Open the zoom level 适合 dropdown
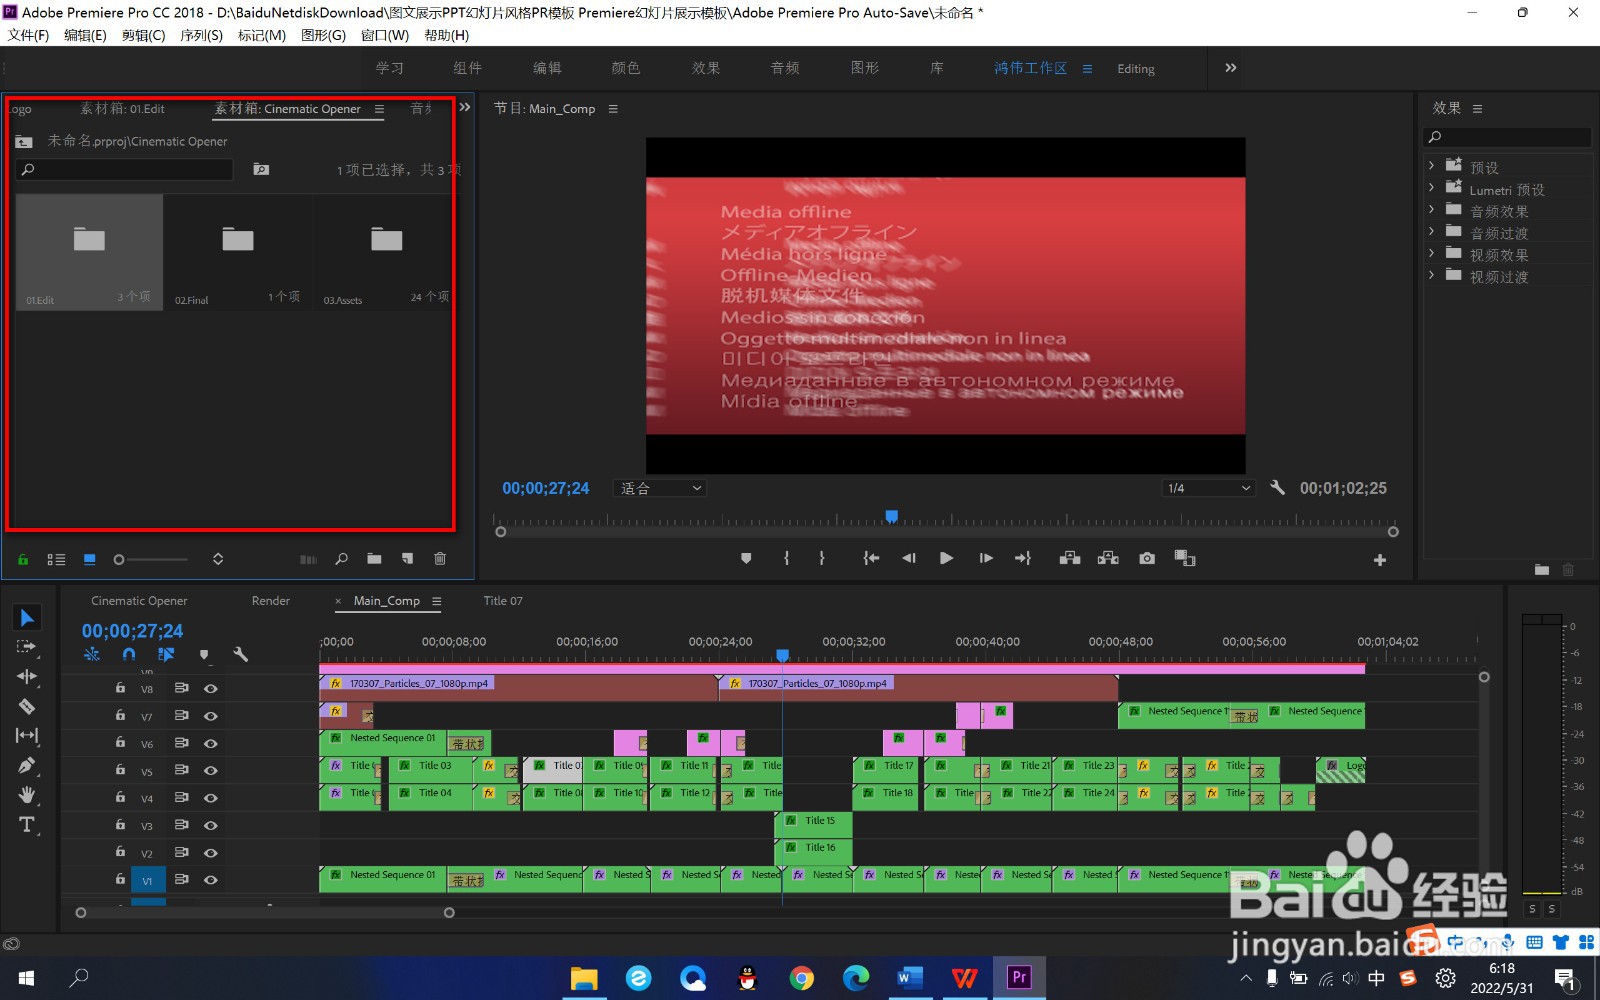 coord(661,488)
